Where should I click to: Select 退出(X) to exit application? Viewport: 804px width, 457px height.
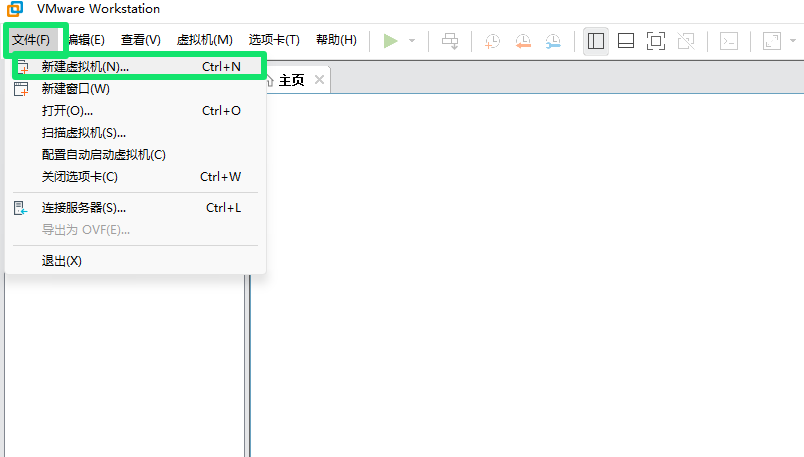coord(61,261)
